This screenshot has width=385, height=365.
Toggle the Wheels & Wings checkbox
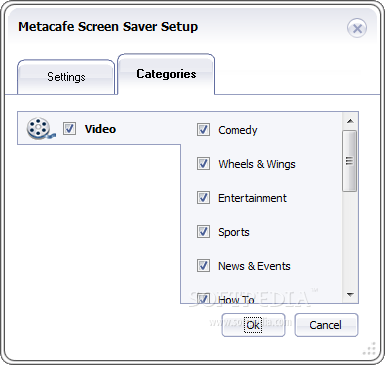(x=203, y=163)
